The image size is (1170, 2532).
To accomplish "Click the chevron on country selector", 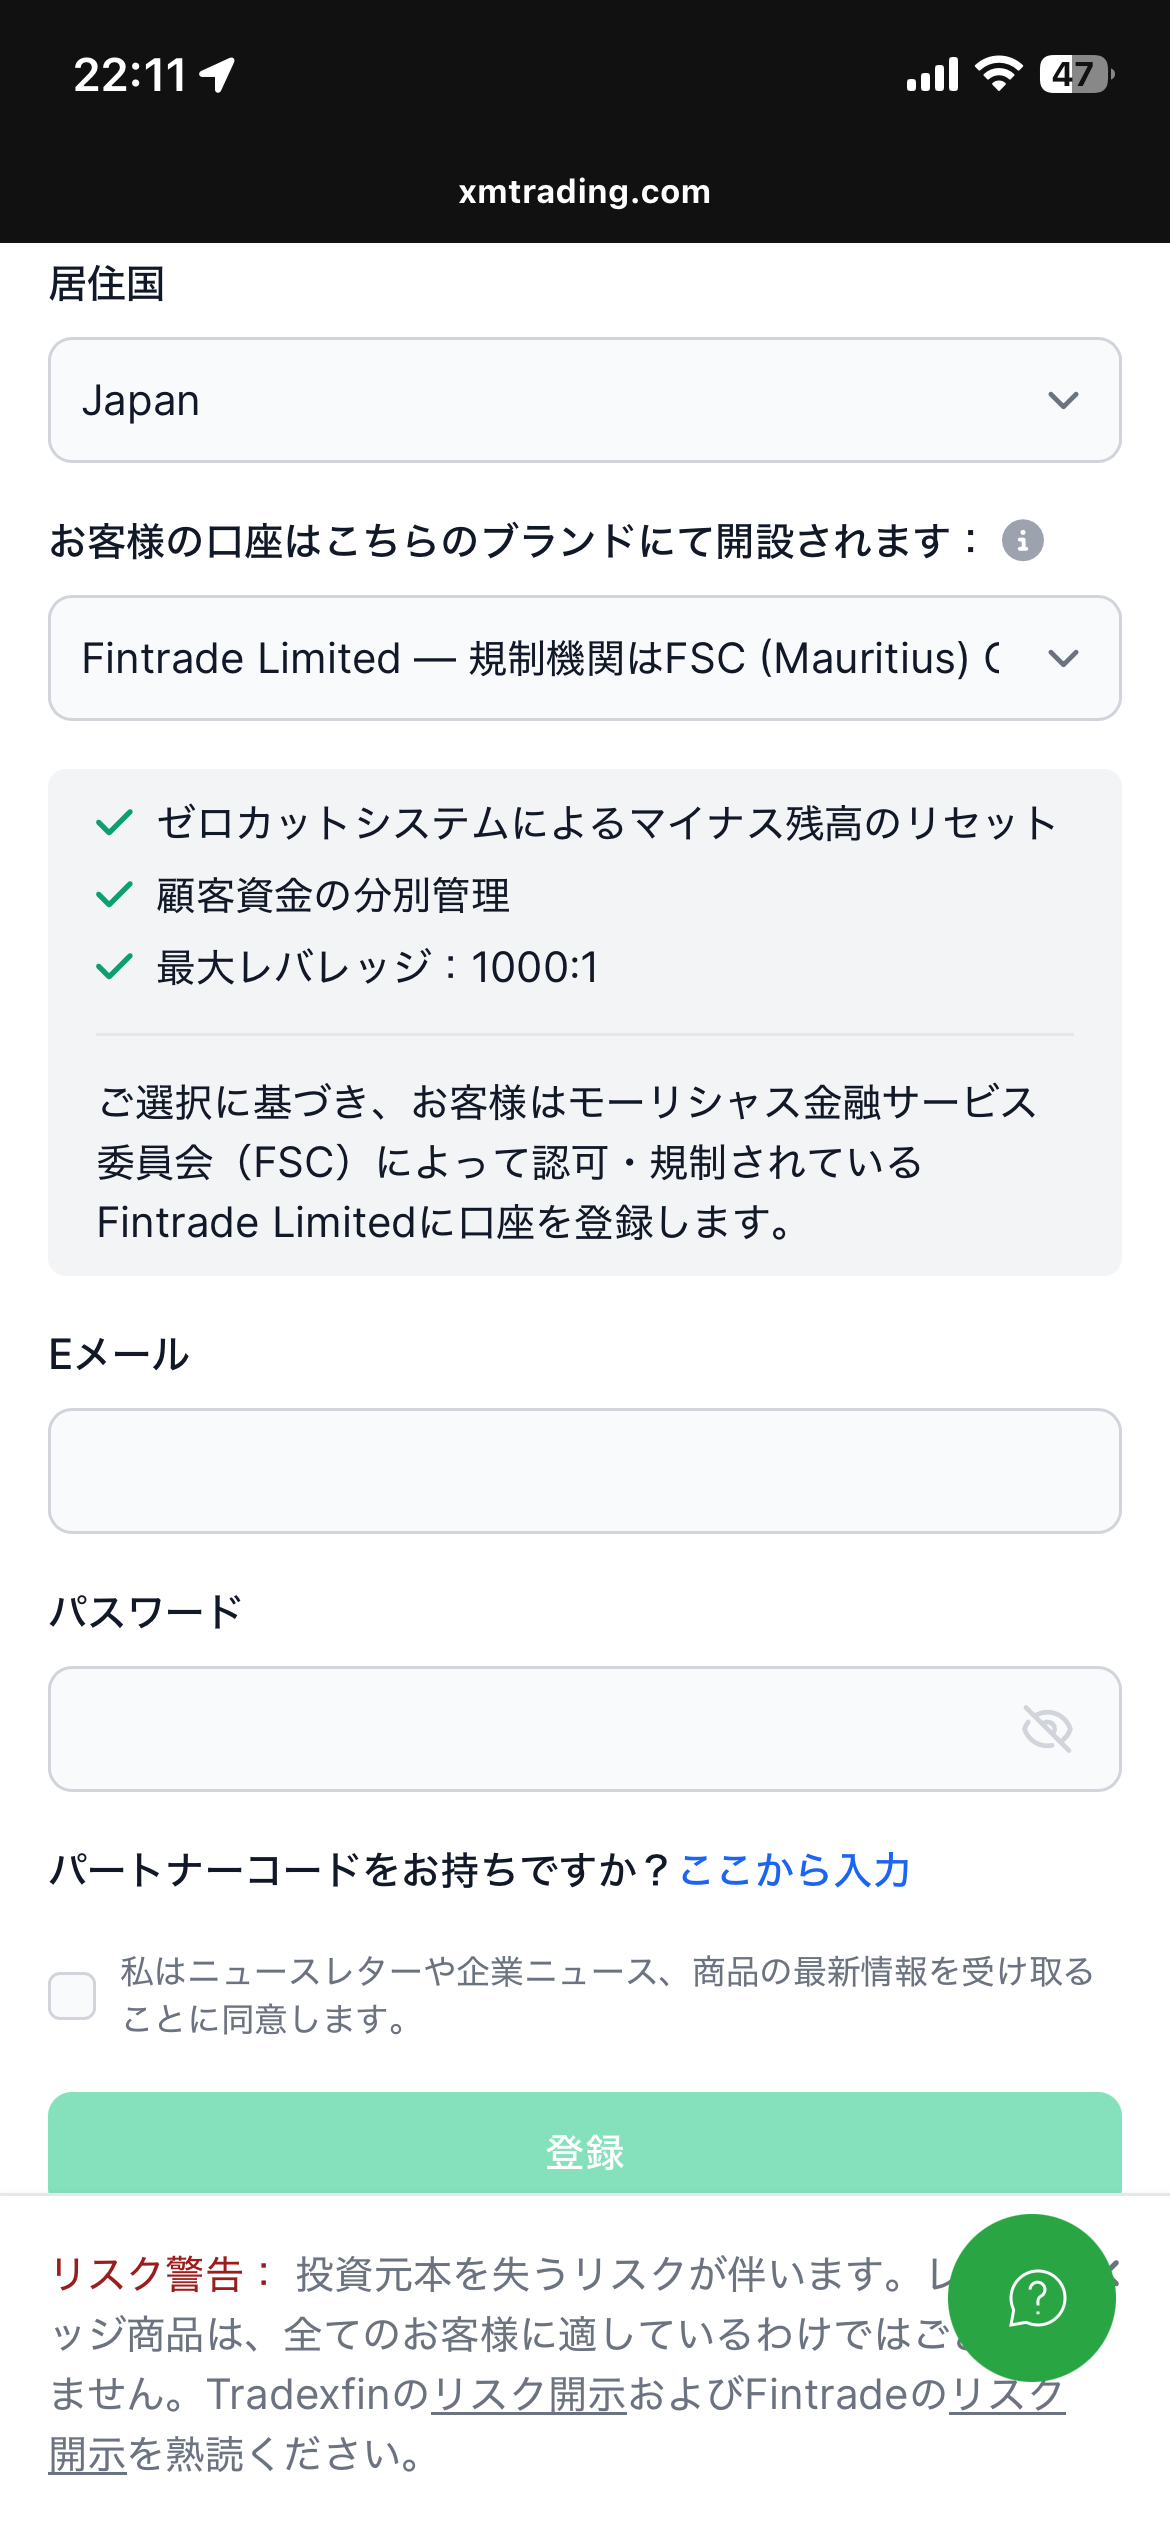I will point(1063,400).
